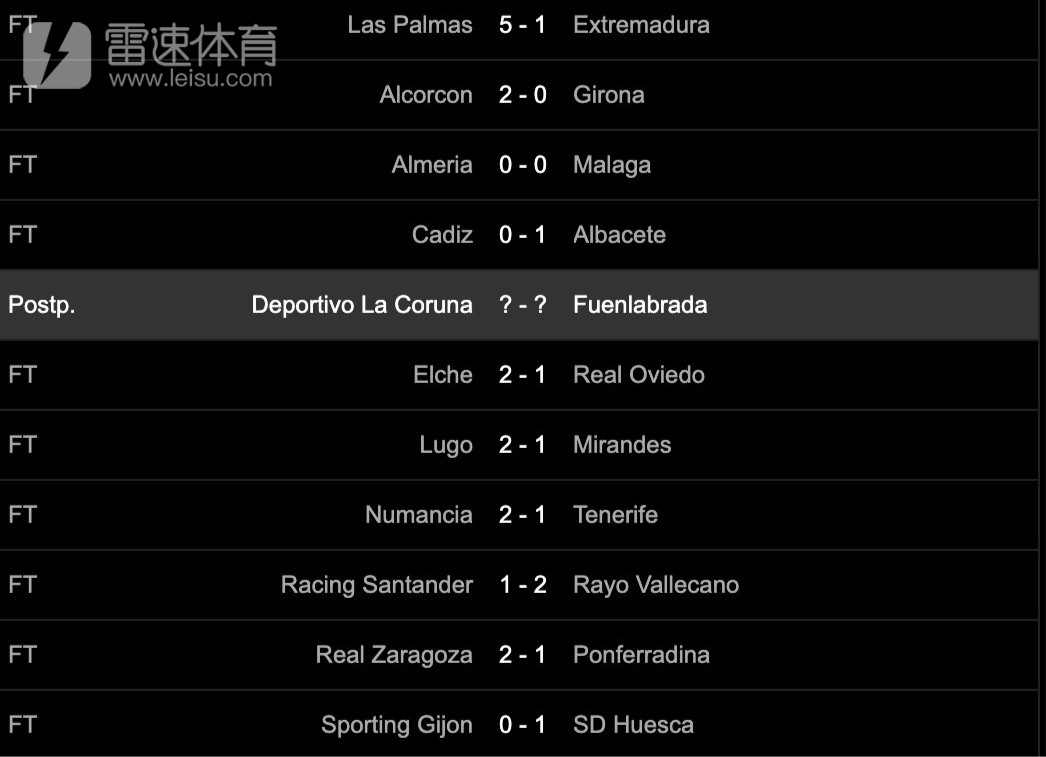This screenshot has height=757, width=1046.
Task: Select the Real Oviedo team name
Action: 638,375
